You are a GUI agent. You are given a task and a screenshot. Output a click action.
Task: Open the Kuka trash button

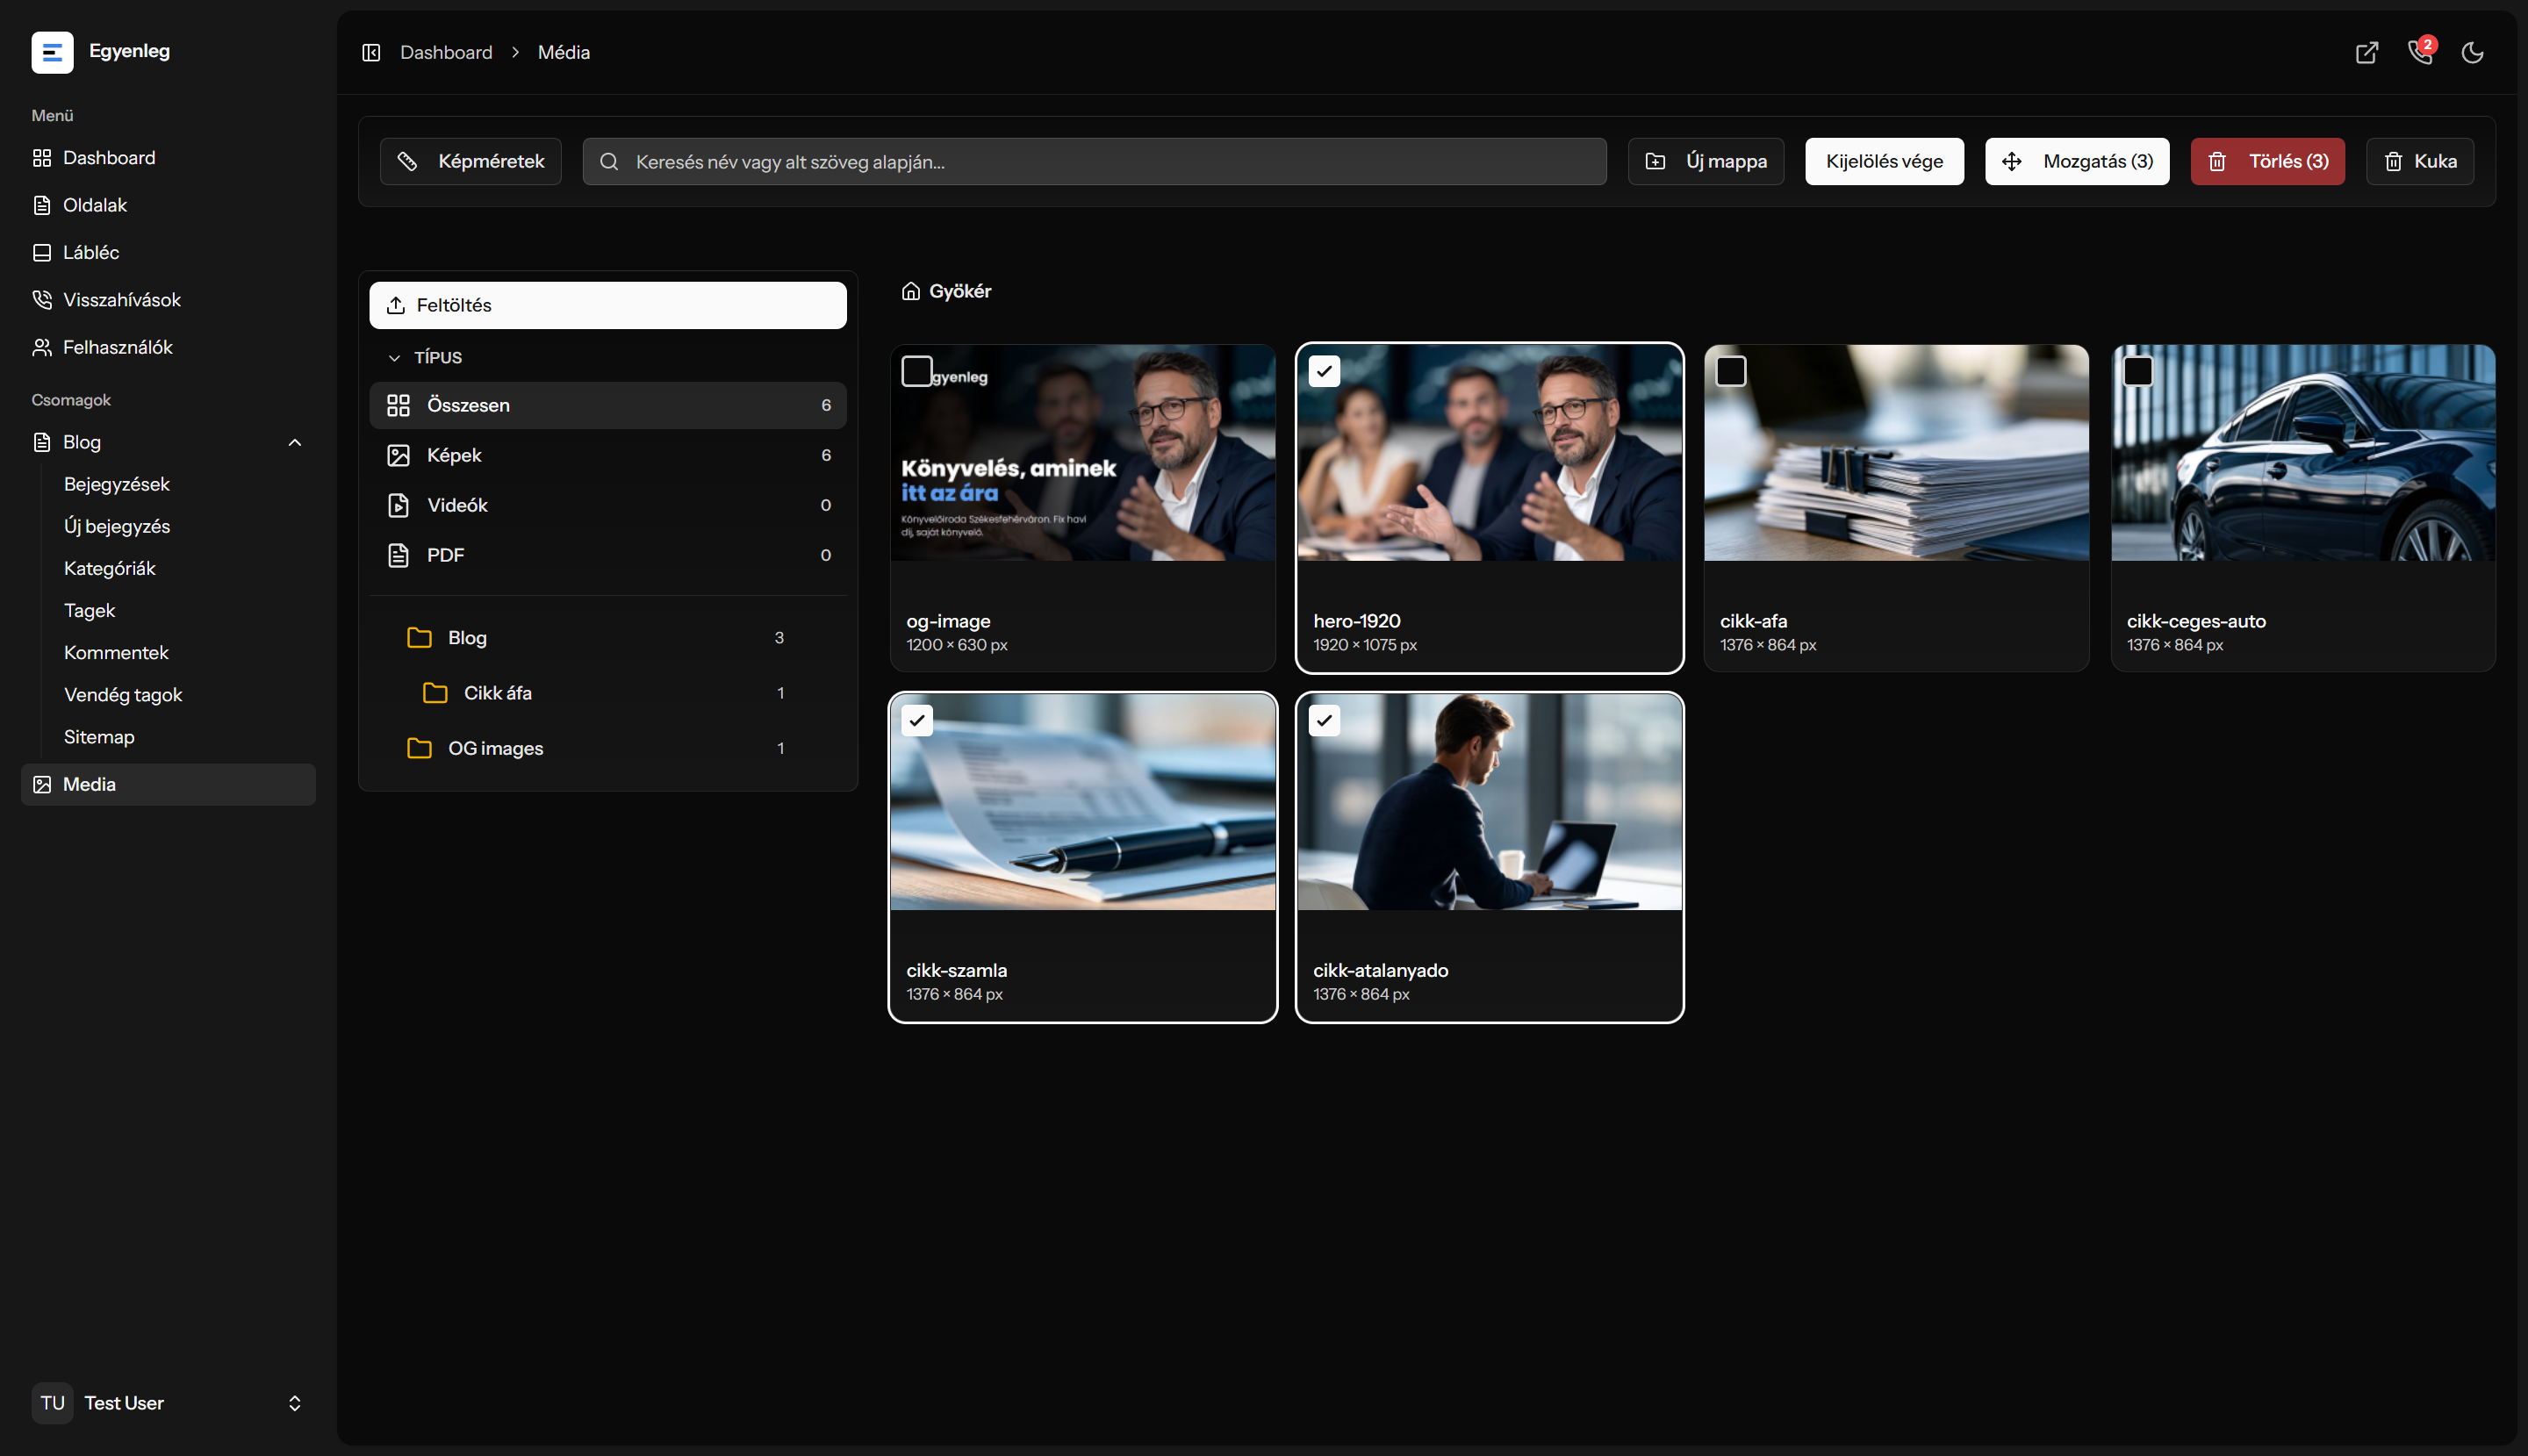tap(2420, 161)
